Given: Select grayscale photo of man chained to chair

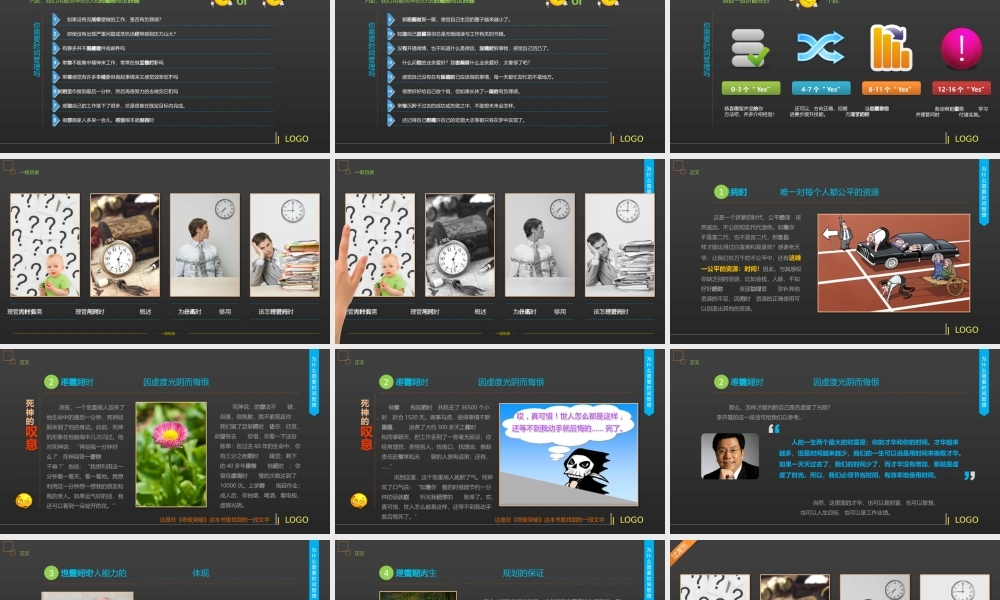Looking at the screenshot, I should pos(540,245).
